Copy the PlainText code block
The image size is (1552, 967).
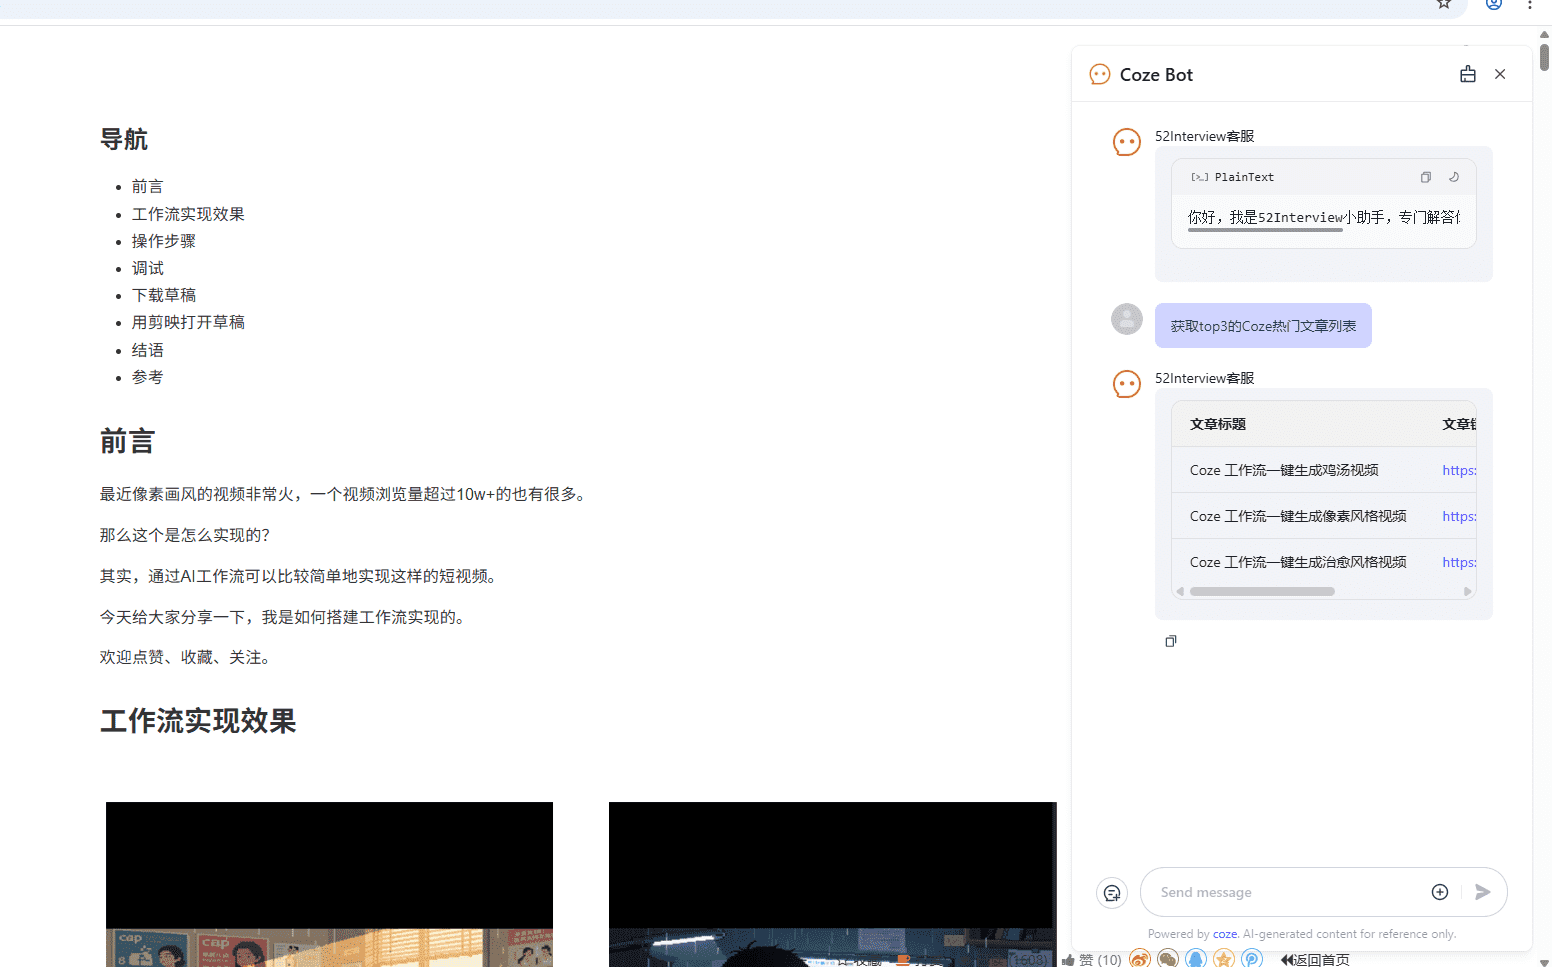point(1425,177)
